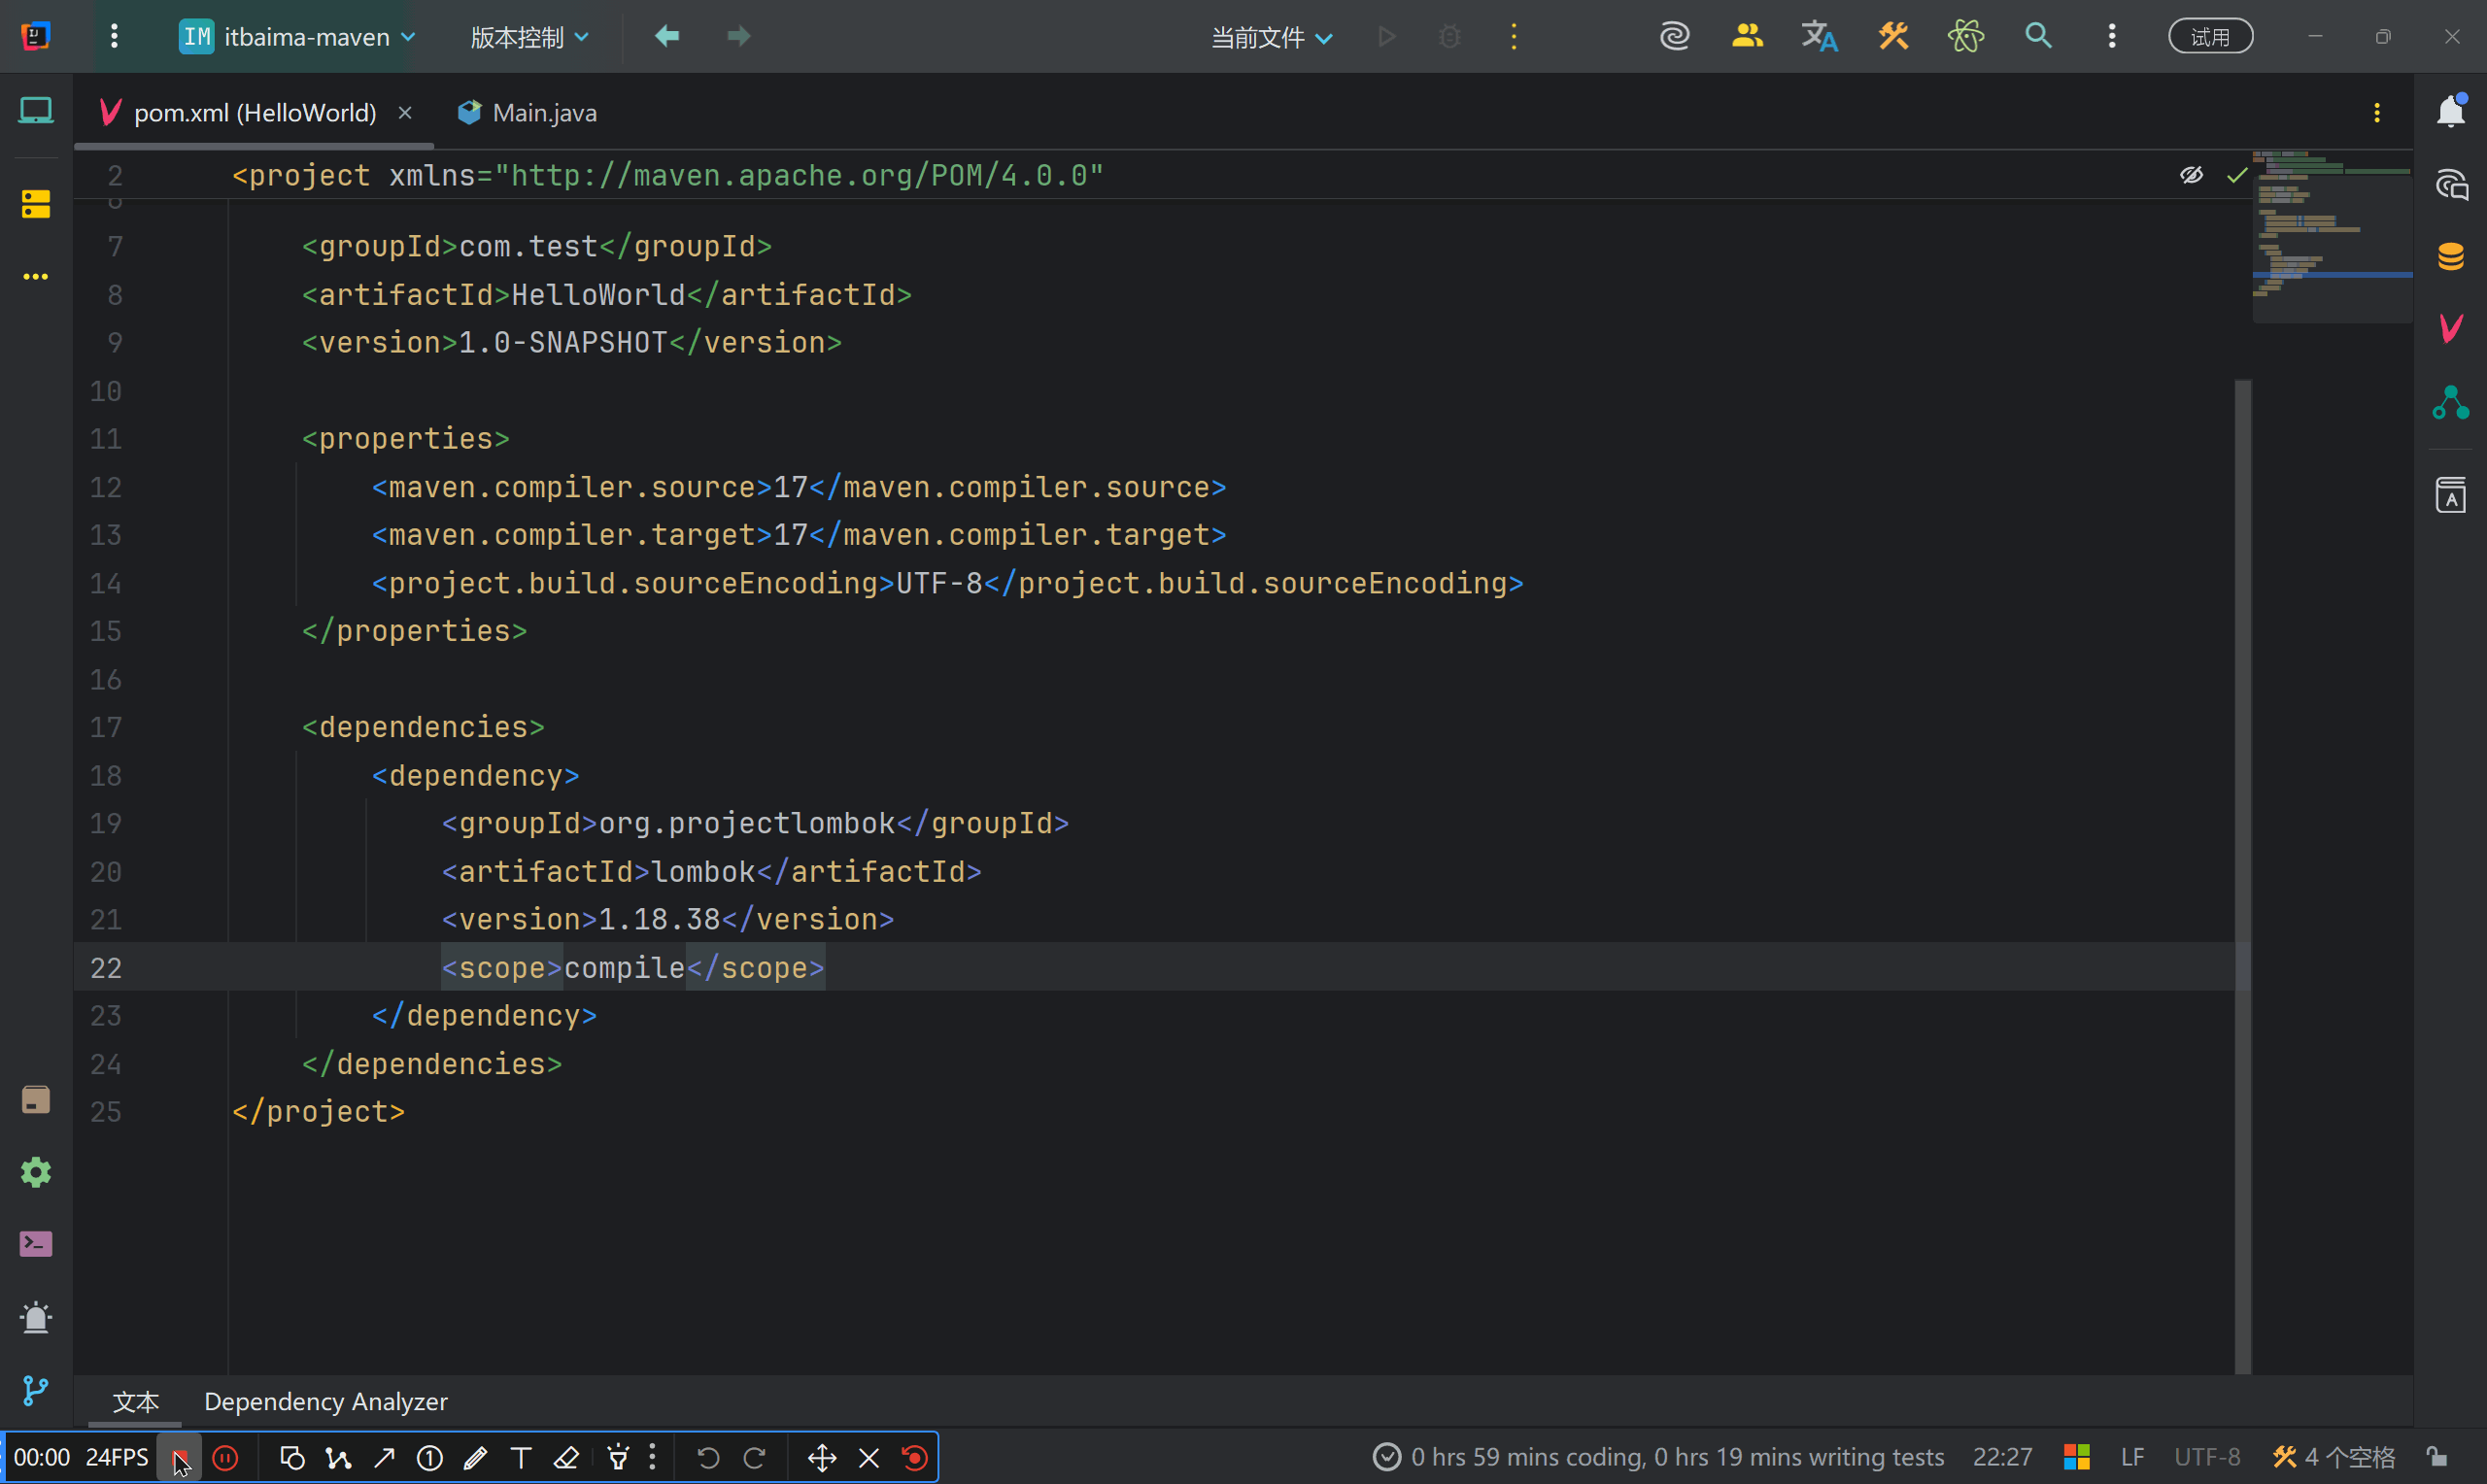Open the Database tool window

tap(2450, 257)
